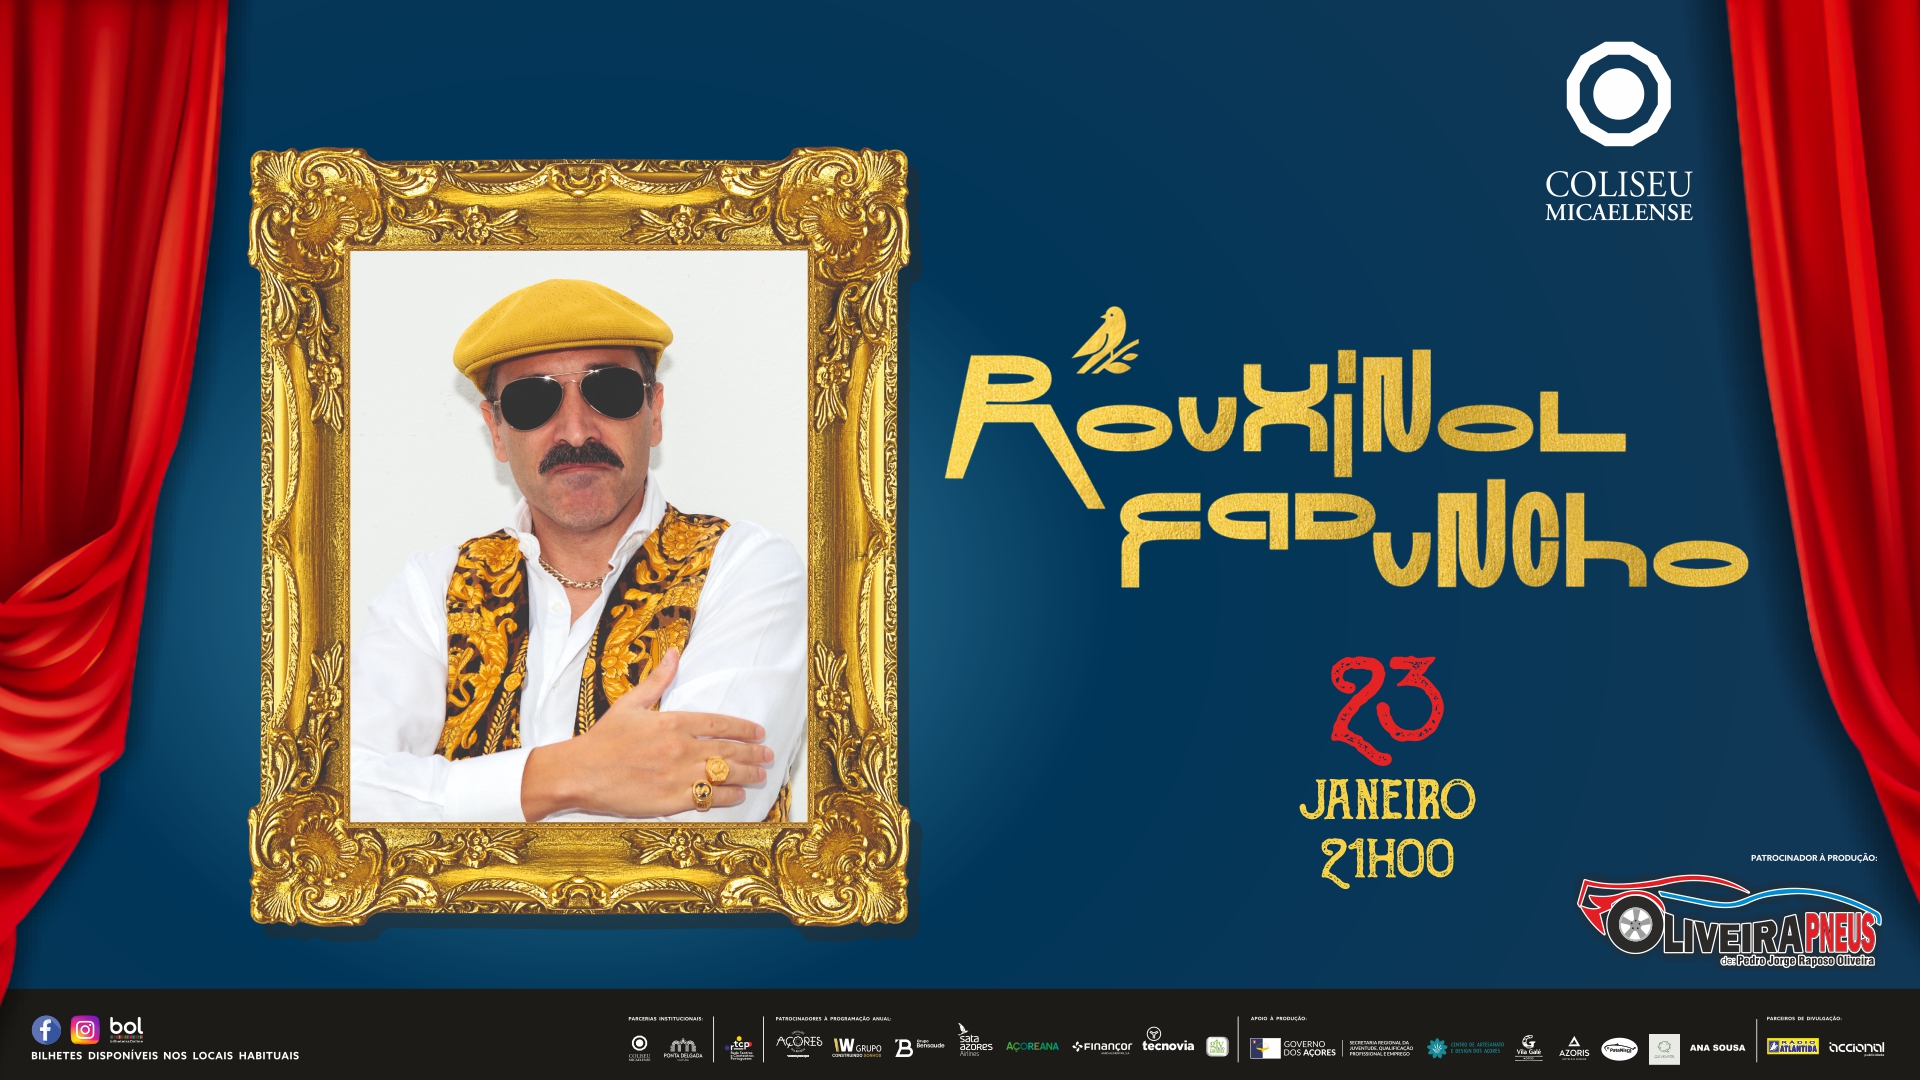The height and width of the screenshot is (1080, 1920).
Task: Click the Bilhetes Disponíveis nos Locais Habituais text
Action: pyautogui.click(x=165, y=1056)
